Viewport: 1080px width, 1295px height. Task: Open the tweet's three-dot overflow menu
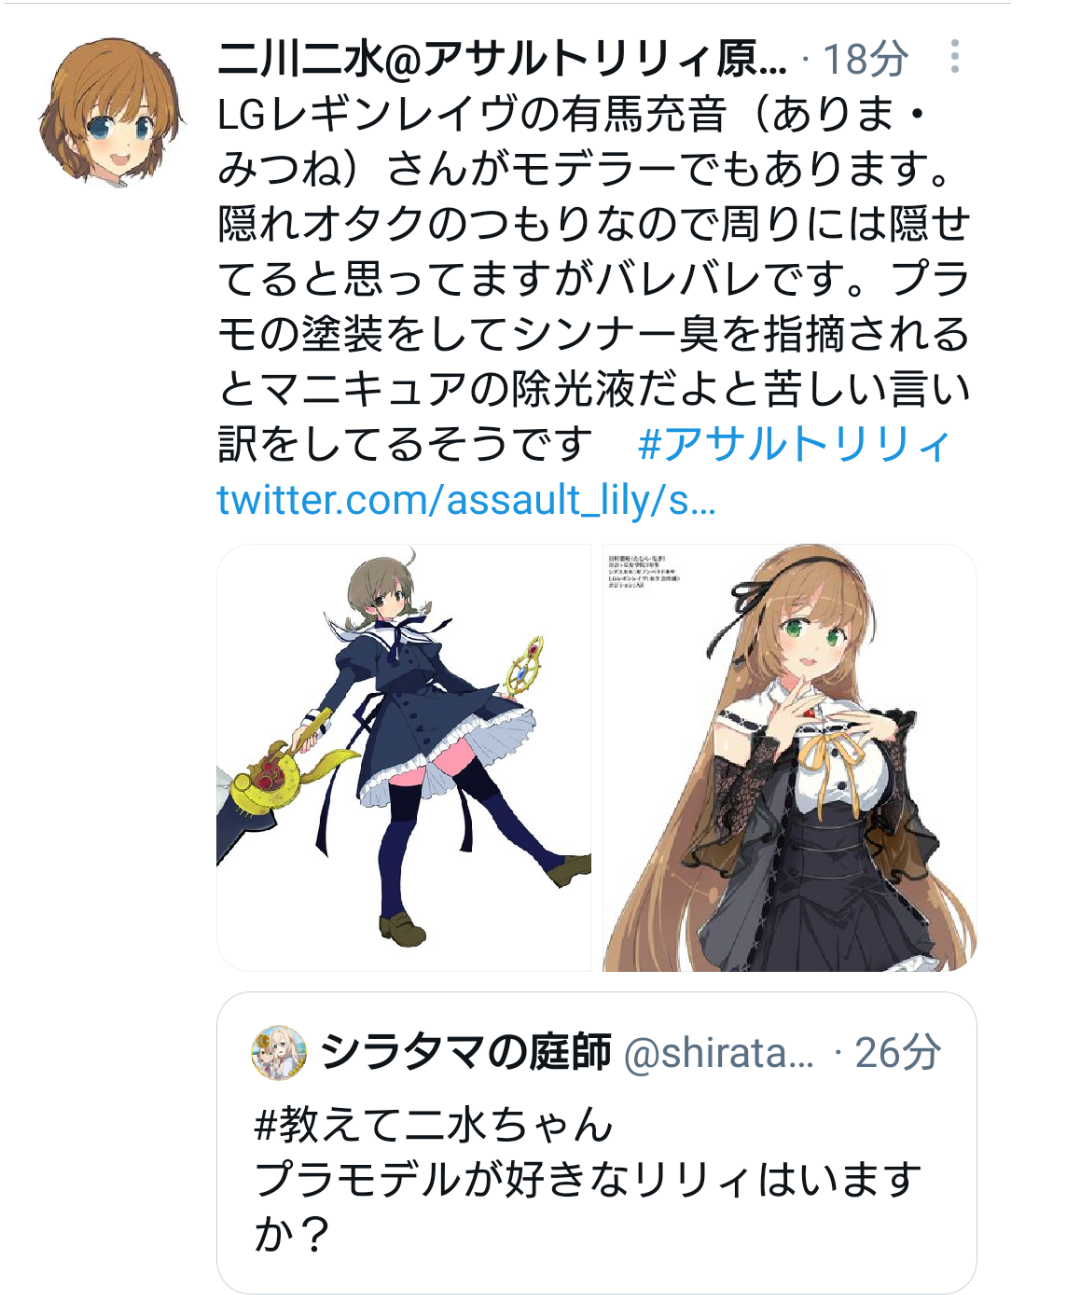point(955,57)
